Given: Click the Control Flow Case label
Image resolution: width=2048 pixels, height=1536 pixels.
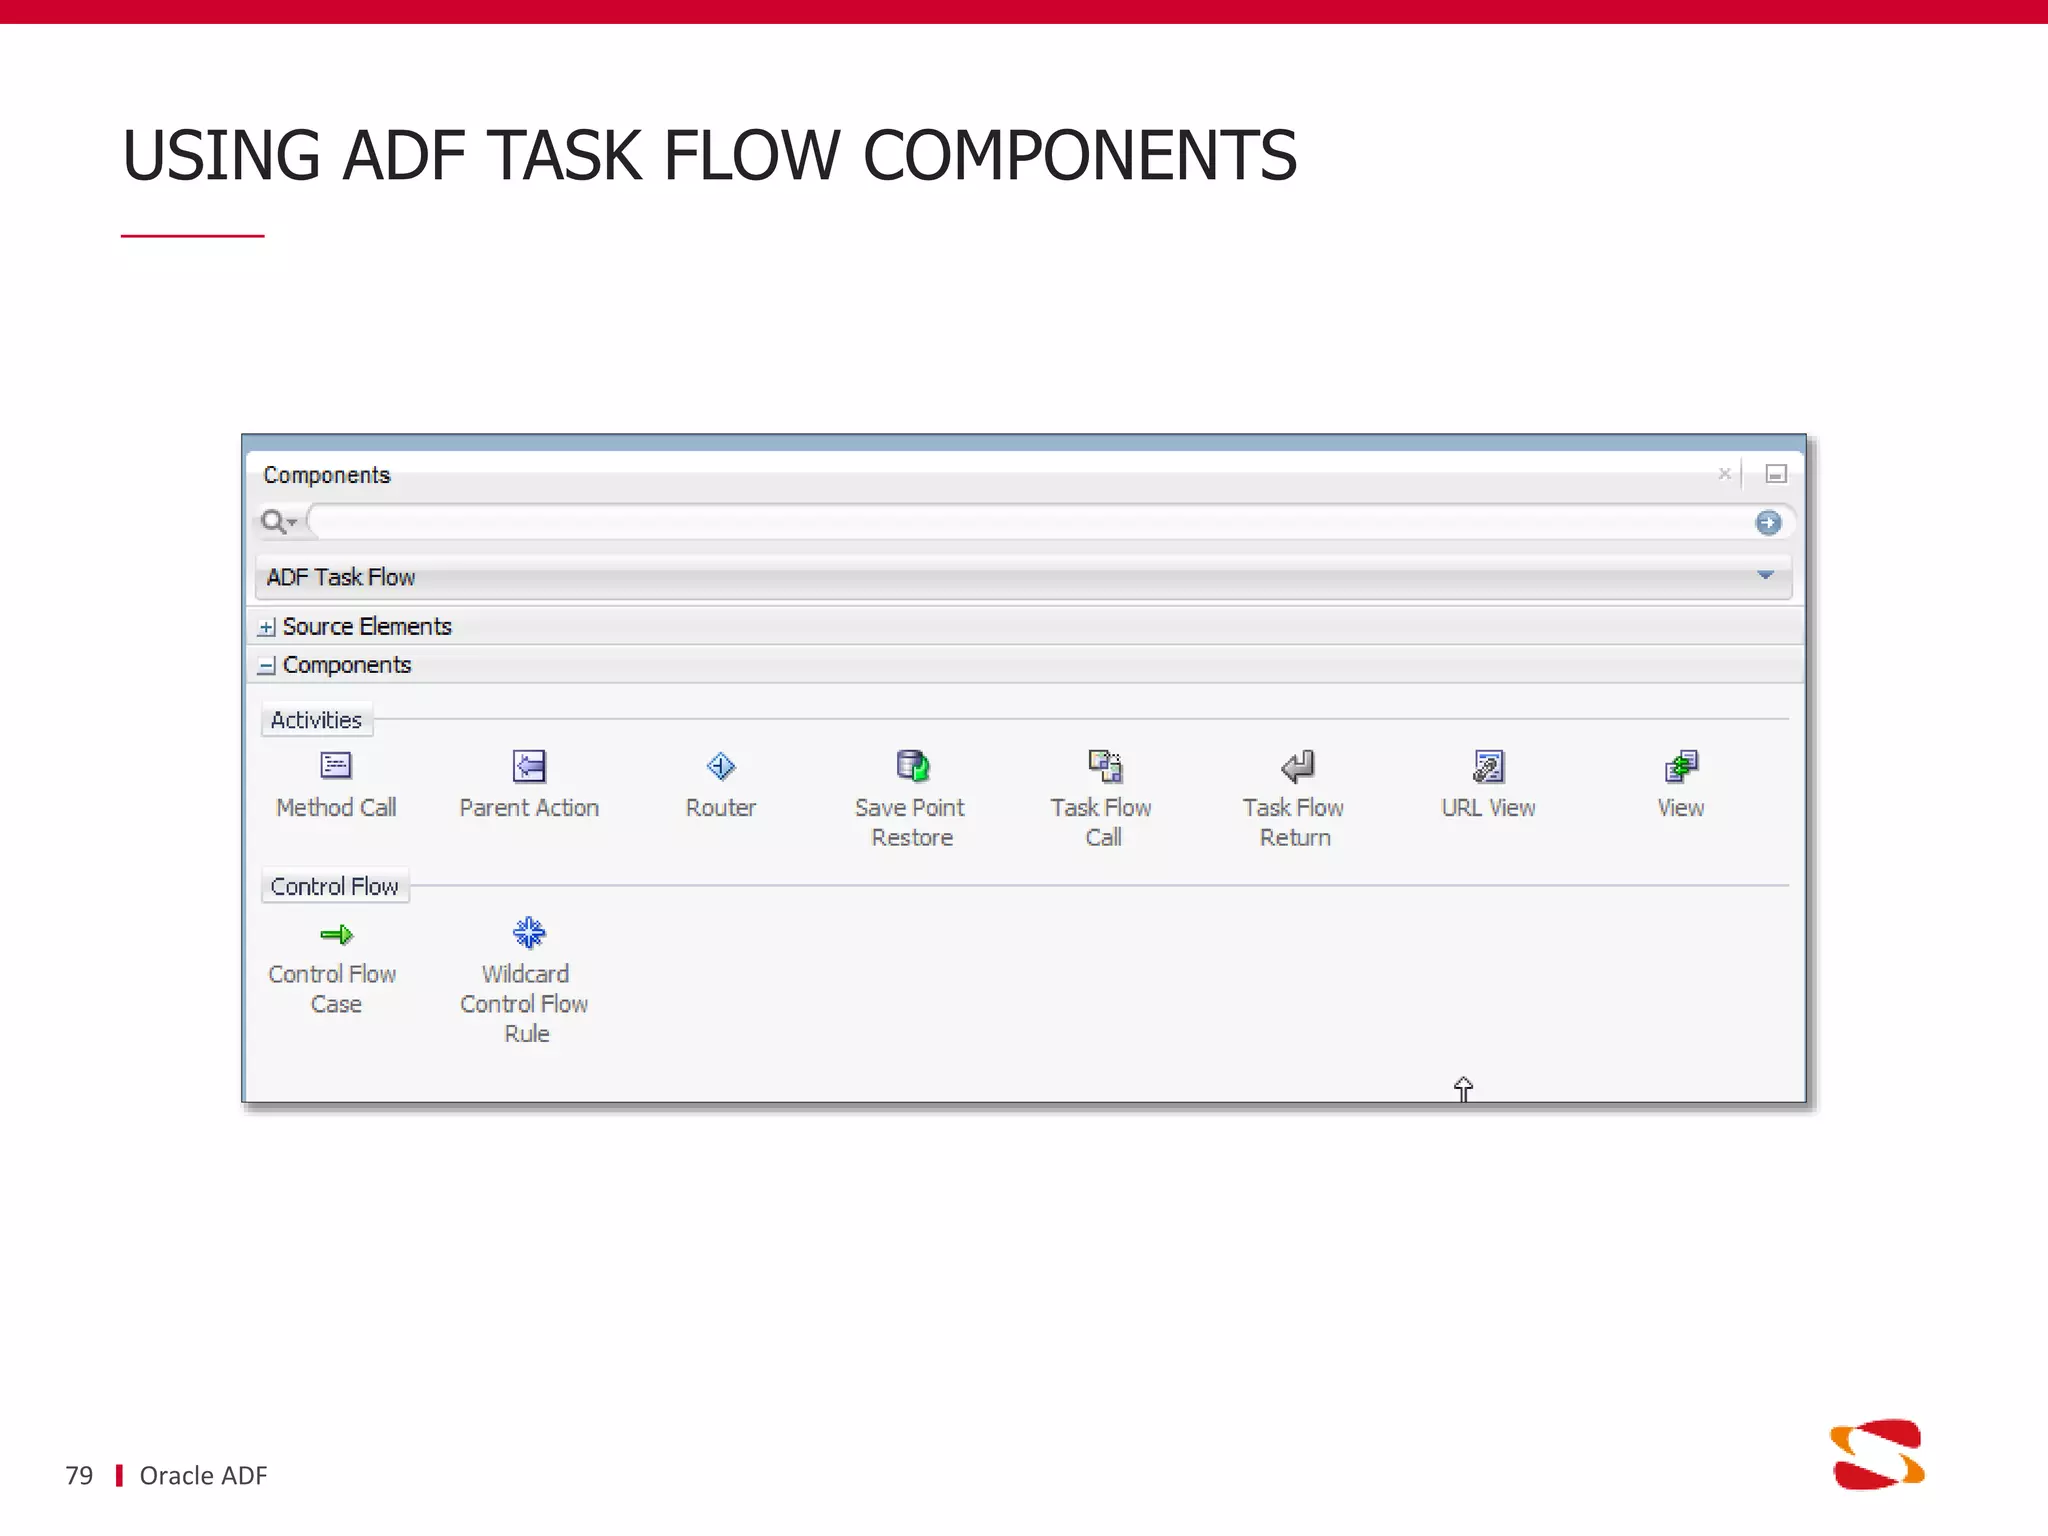Looking at the screenshot, I should (x=333, y=988).
